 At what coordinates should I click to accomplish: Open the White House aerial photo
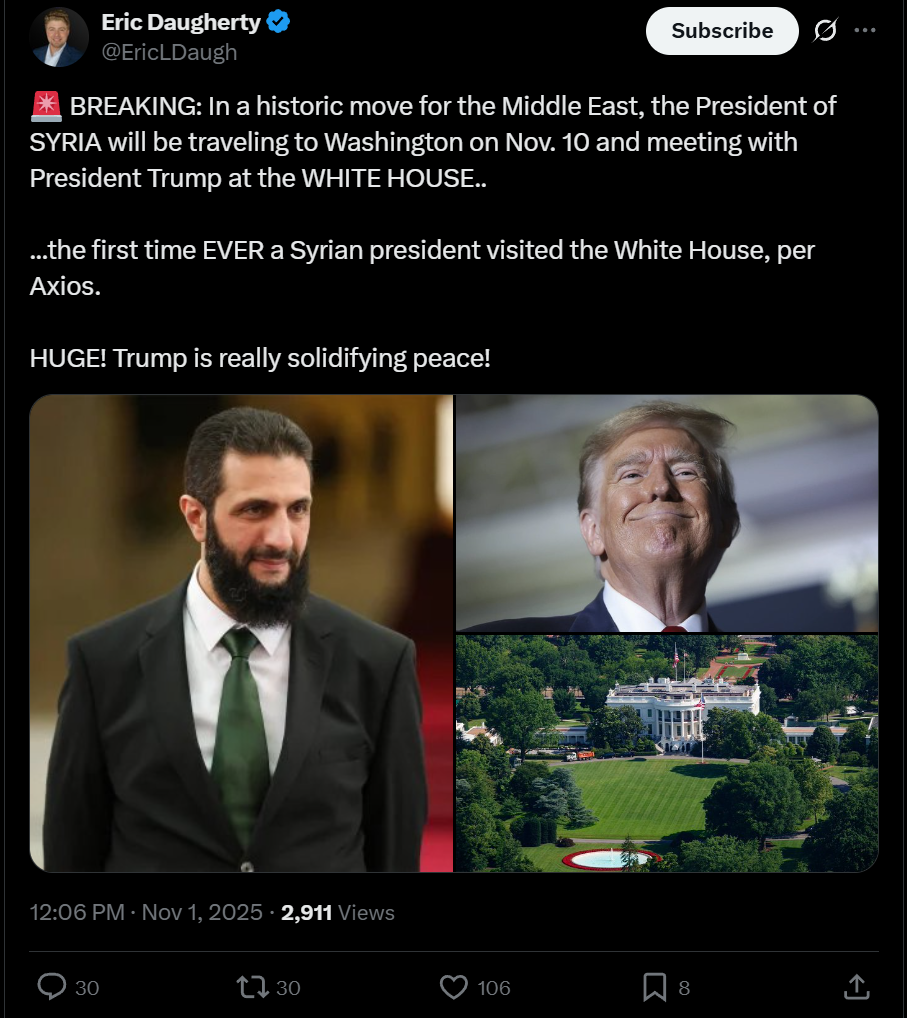tap(667, 753)
